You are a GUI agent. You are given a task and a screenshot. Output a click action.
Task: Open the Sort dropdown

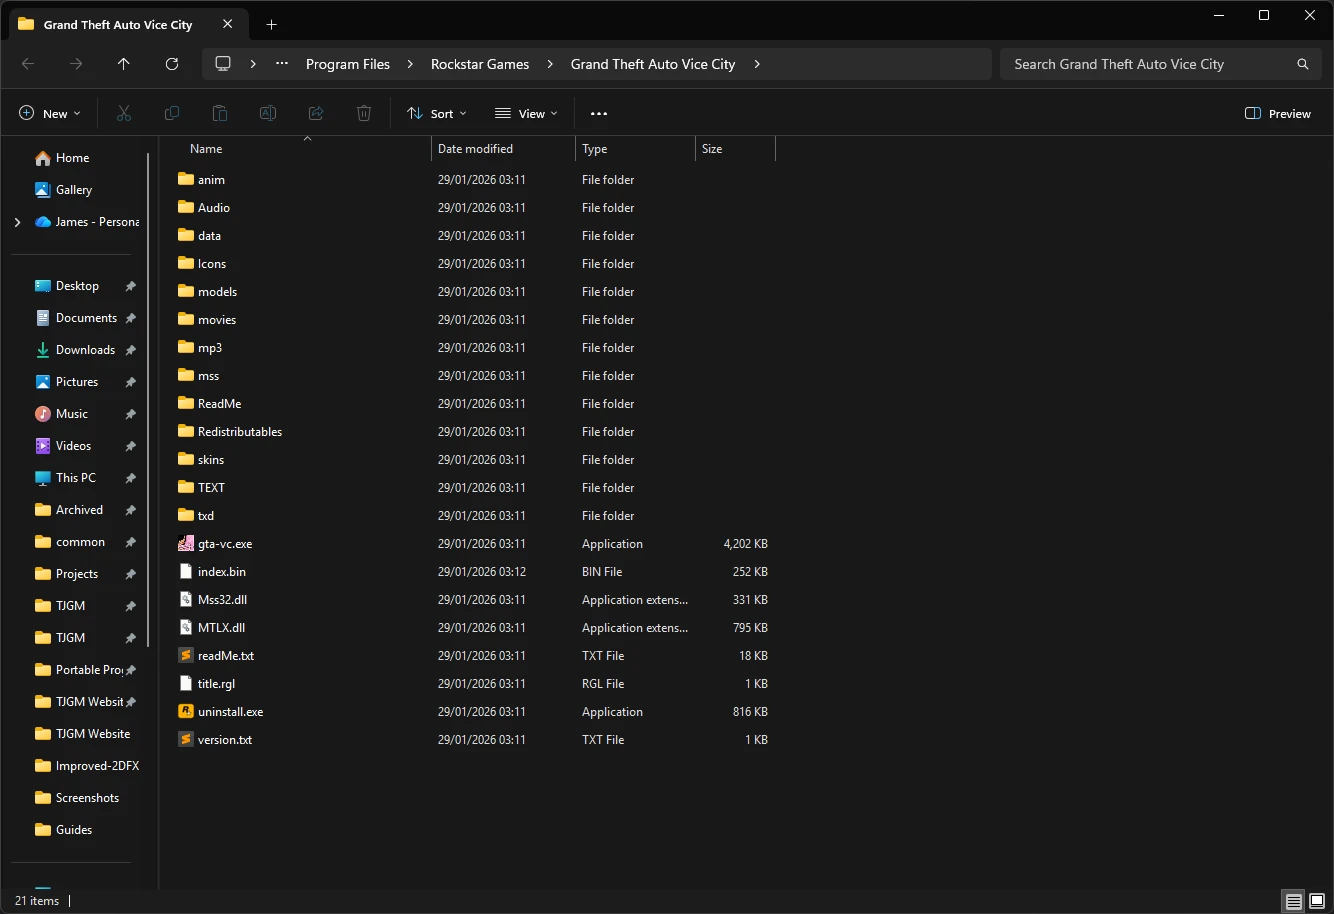point(436,113)
